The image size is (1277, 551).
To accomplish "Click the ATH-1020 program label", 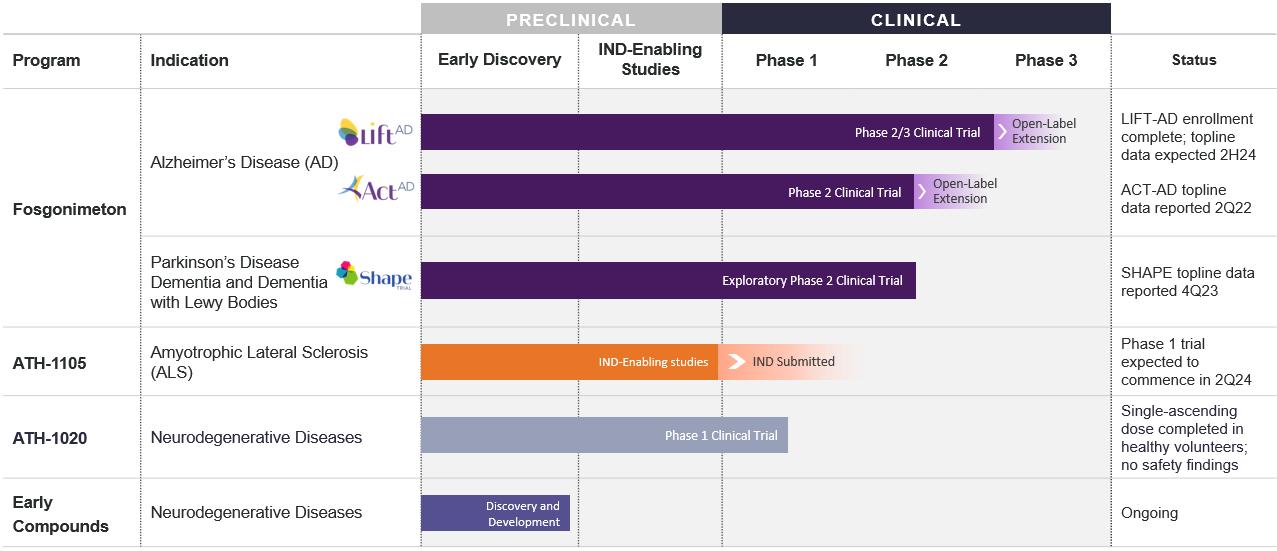I will coord(49,438).
